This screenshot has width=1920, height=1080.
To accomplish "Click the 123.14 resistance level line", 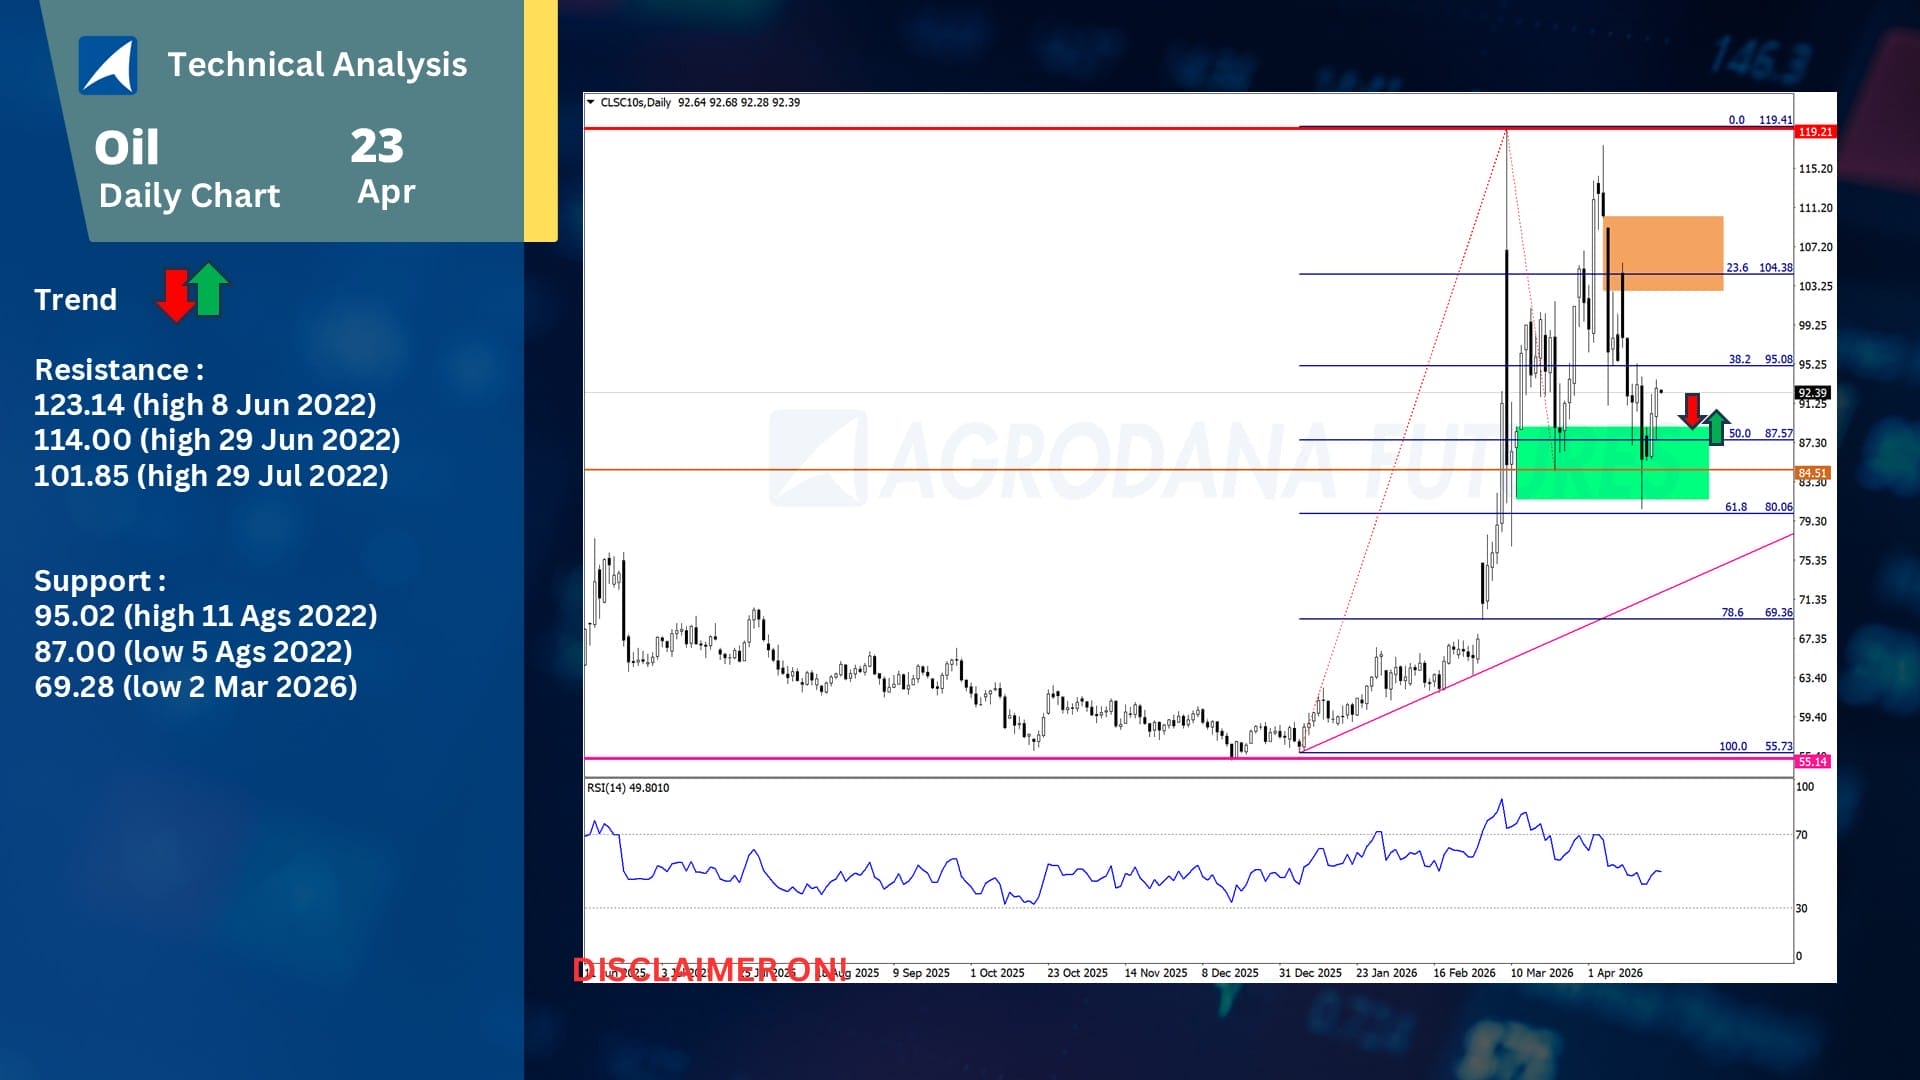I will 205,405.
